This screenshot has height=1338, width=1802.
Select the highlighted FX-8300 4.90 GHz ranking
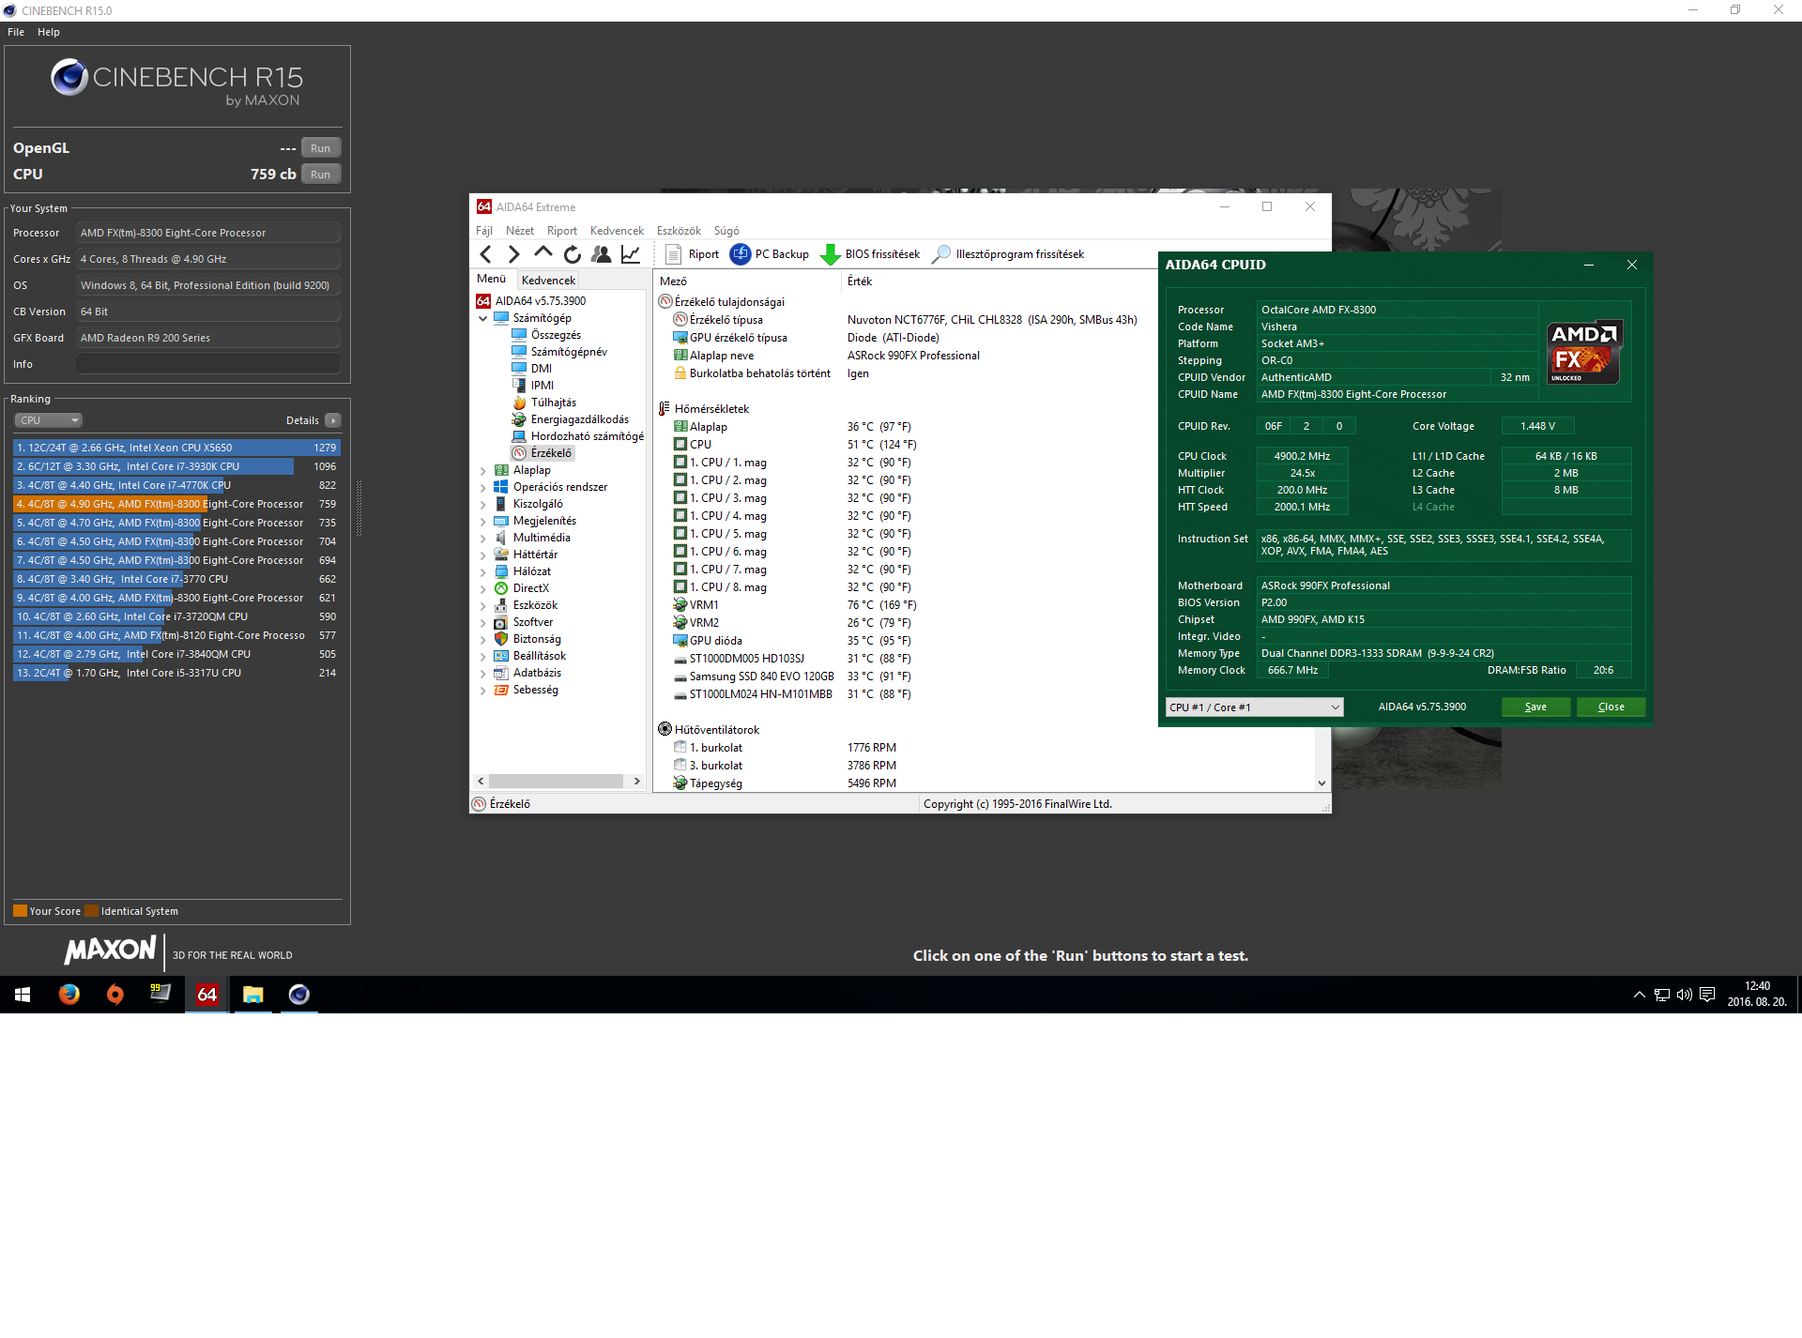(177, 504)
